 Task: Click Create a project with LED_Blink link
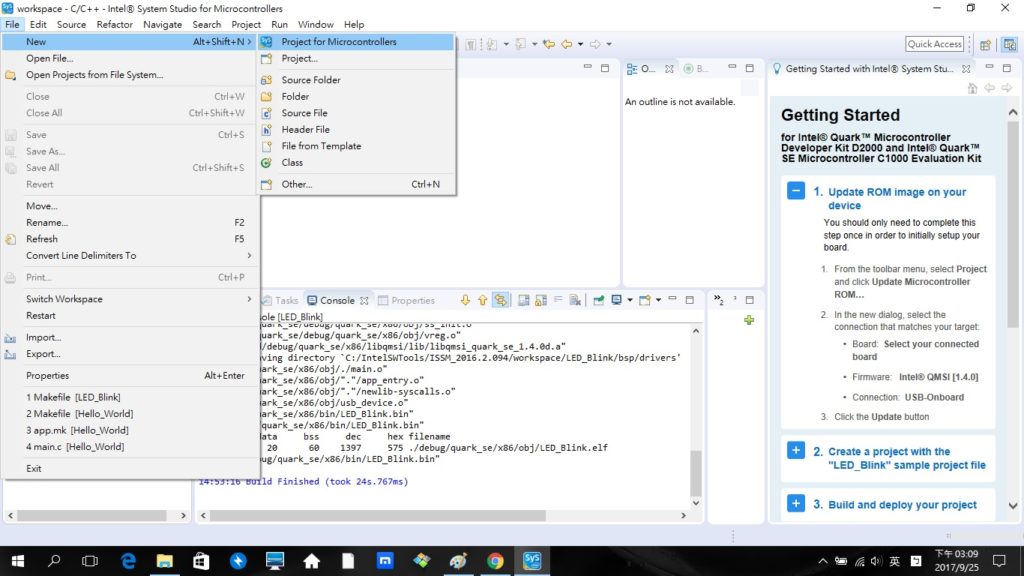906,458
